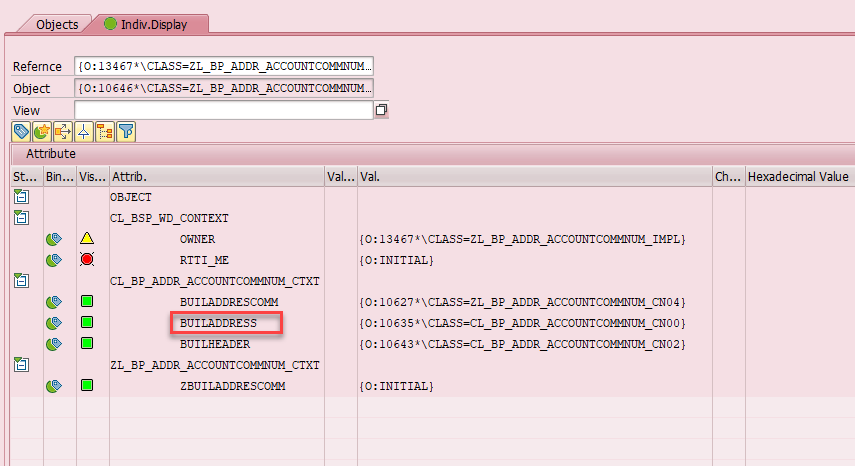Click green square icon for BUILHEADER
The height and width of the screenshot is (466, 855).
point(87,343)
